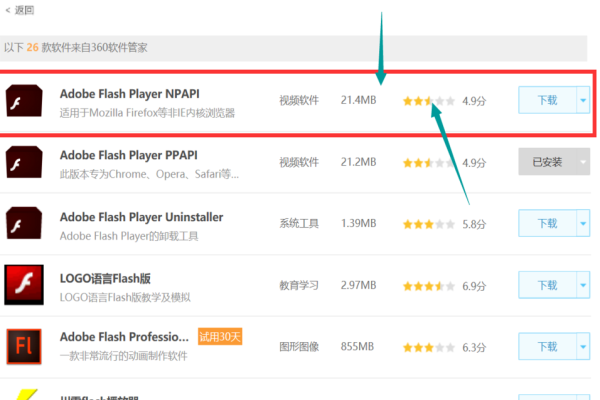Download Adobe Flash Player Uninstaller
The width and height of the screenshot is (600, 400).
[547, 223]
